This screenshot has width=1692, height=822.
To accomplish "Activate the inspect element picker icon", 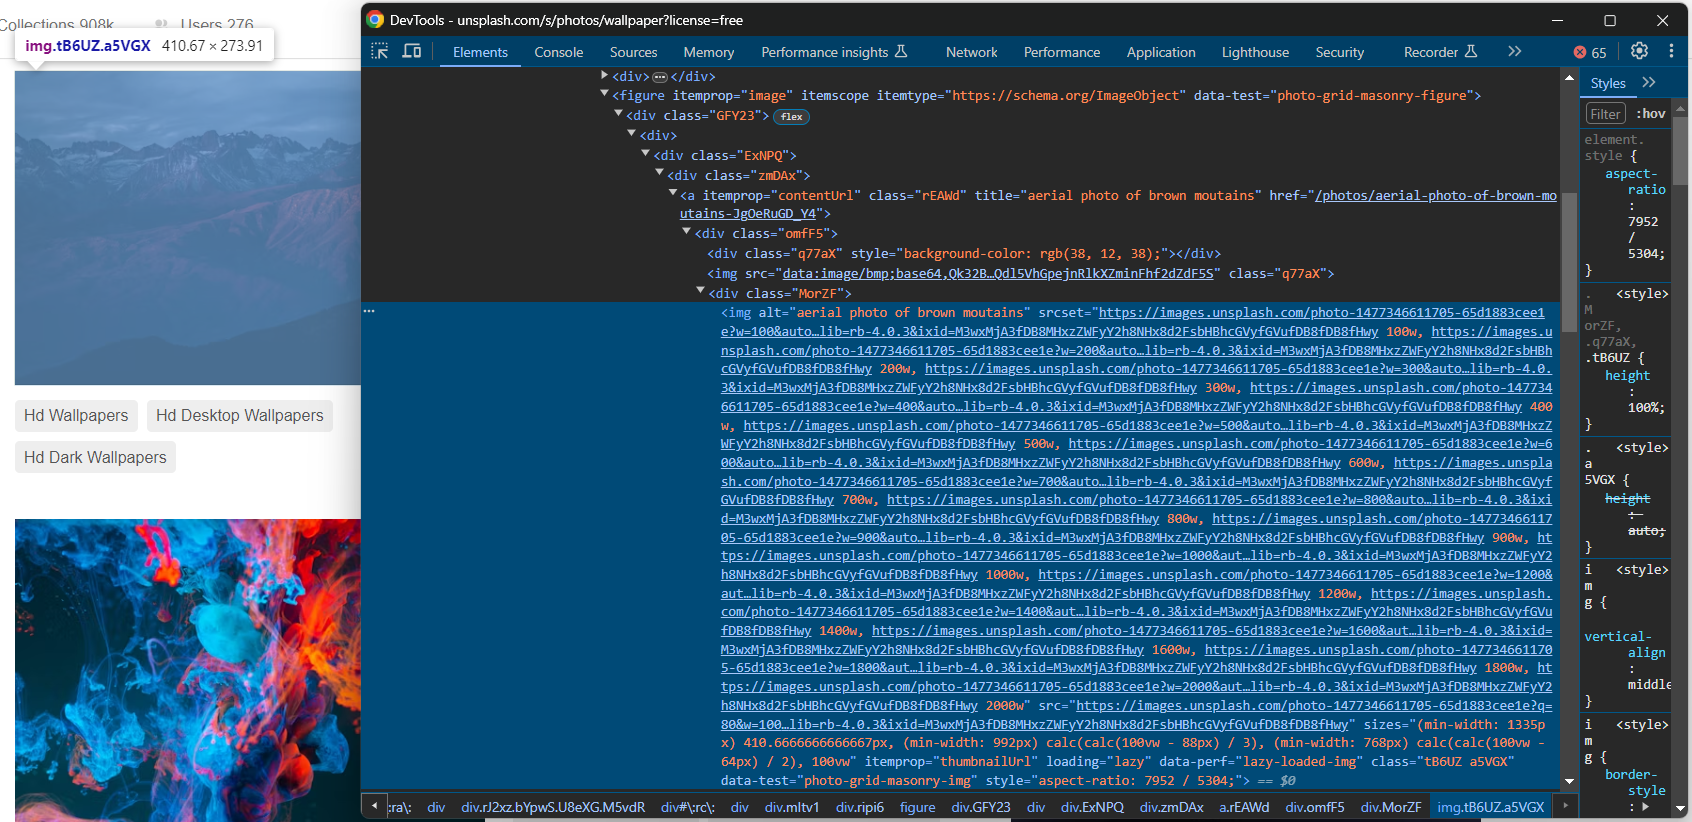I will [380, 51].
